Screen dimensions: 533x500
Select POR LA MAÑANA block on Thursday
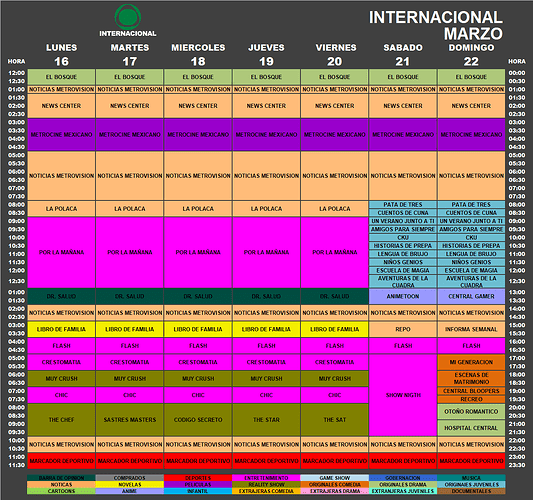point(266,252)
